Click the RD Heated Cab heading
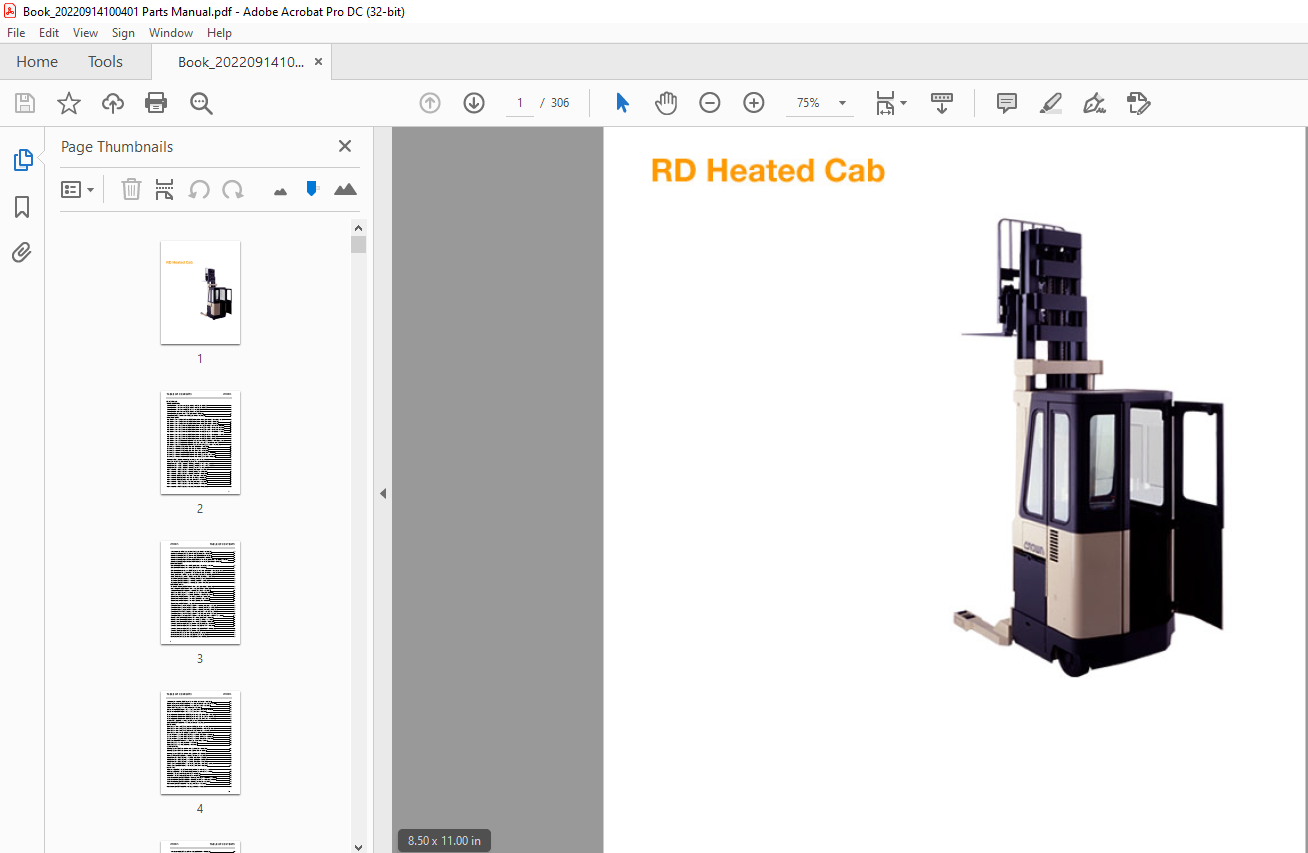1308x853 pixels. coord(768,171)
